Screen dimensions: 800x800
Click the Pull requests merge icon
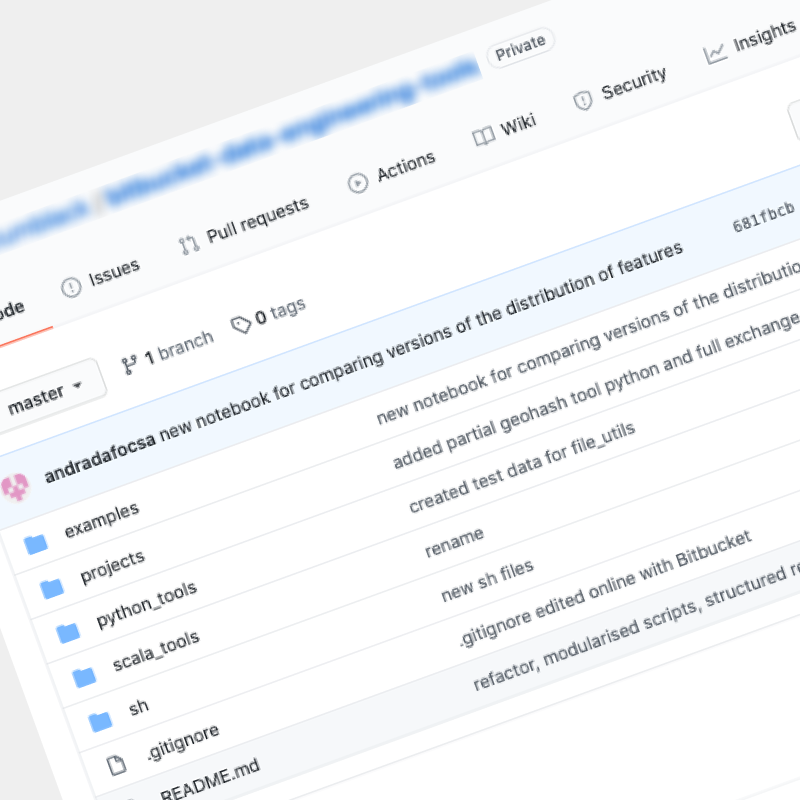189,245
